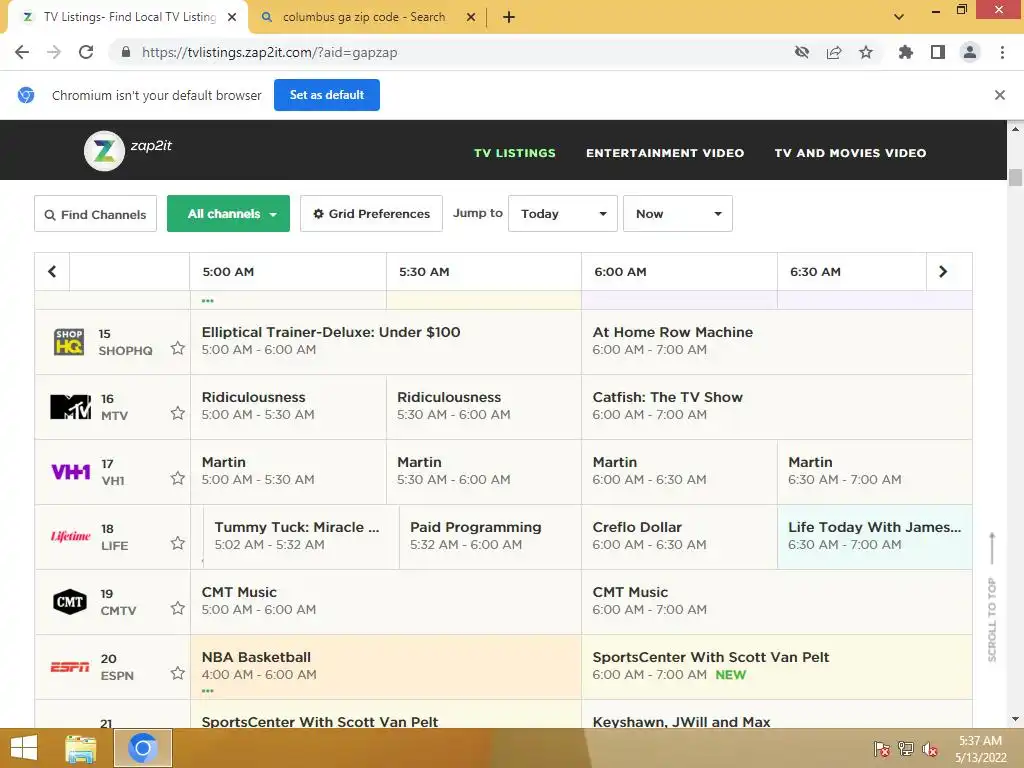Open Elliptical Trainer-Deluxe listing
Viewport: 1024px width, 768px height.
point(386,342)
